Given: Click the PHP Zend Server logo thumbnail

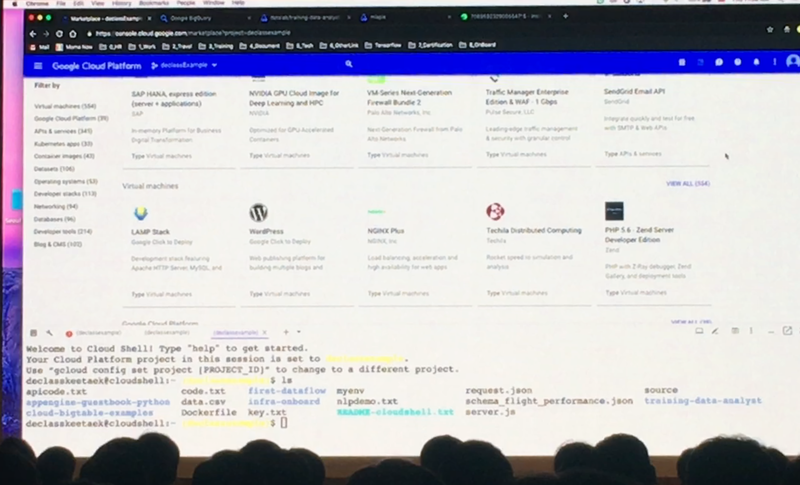Looking at the screenshot, I should click(x=614, y=211).
